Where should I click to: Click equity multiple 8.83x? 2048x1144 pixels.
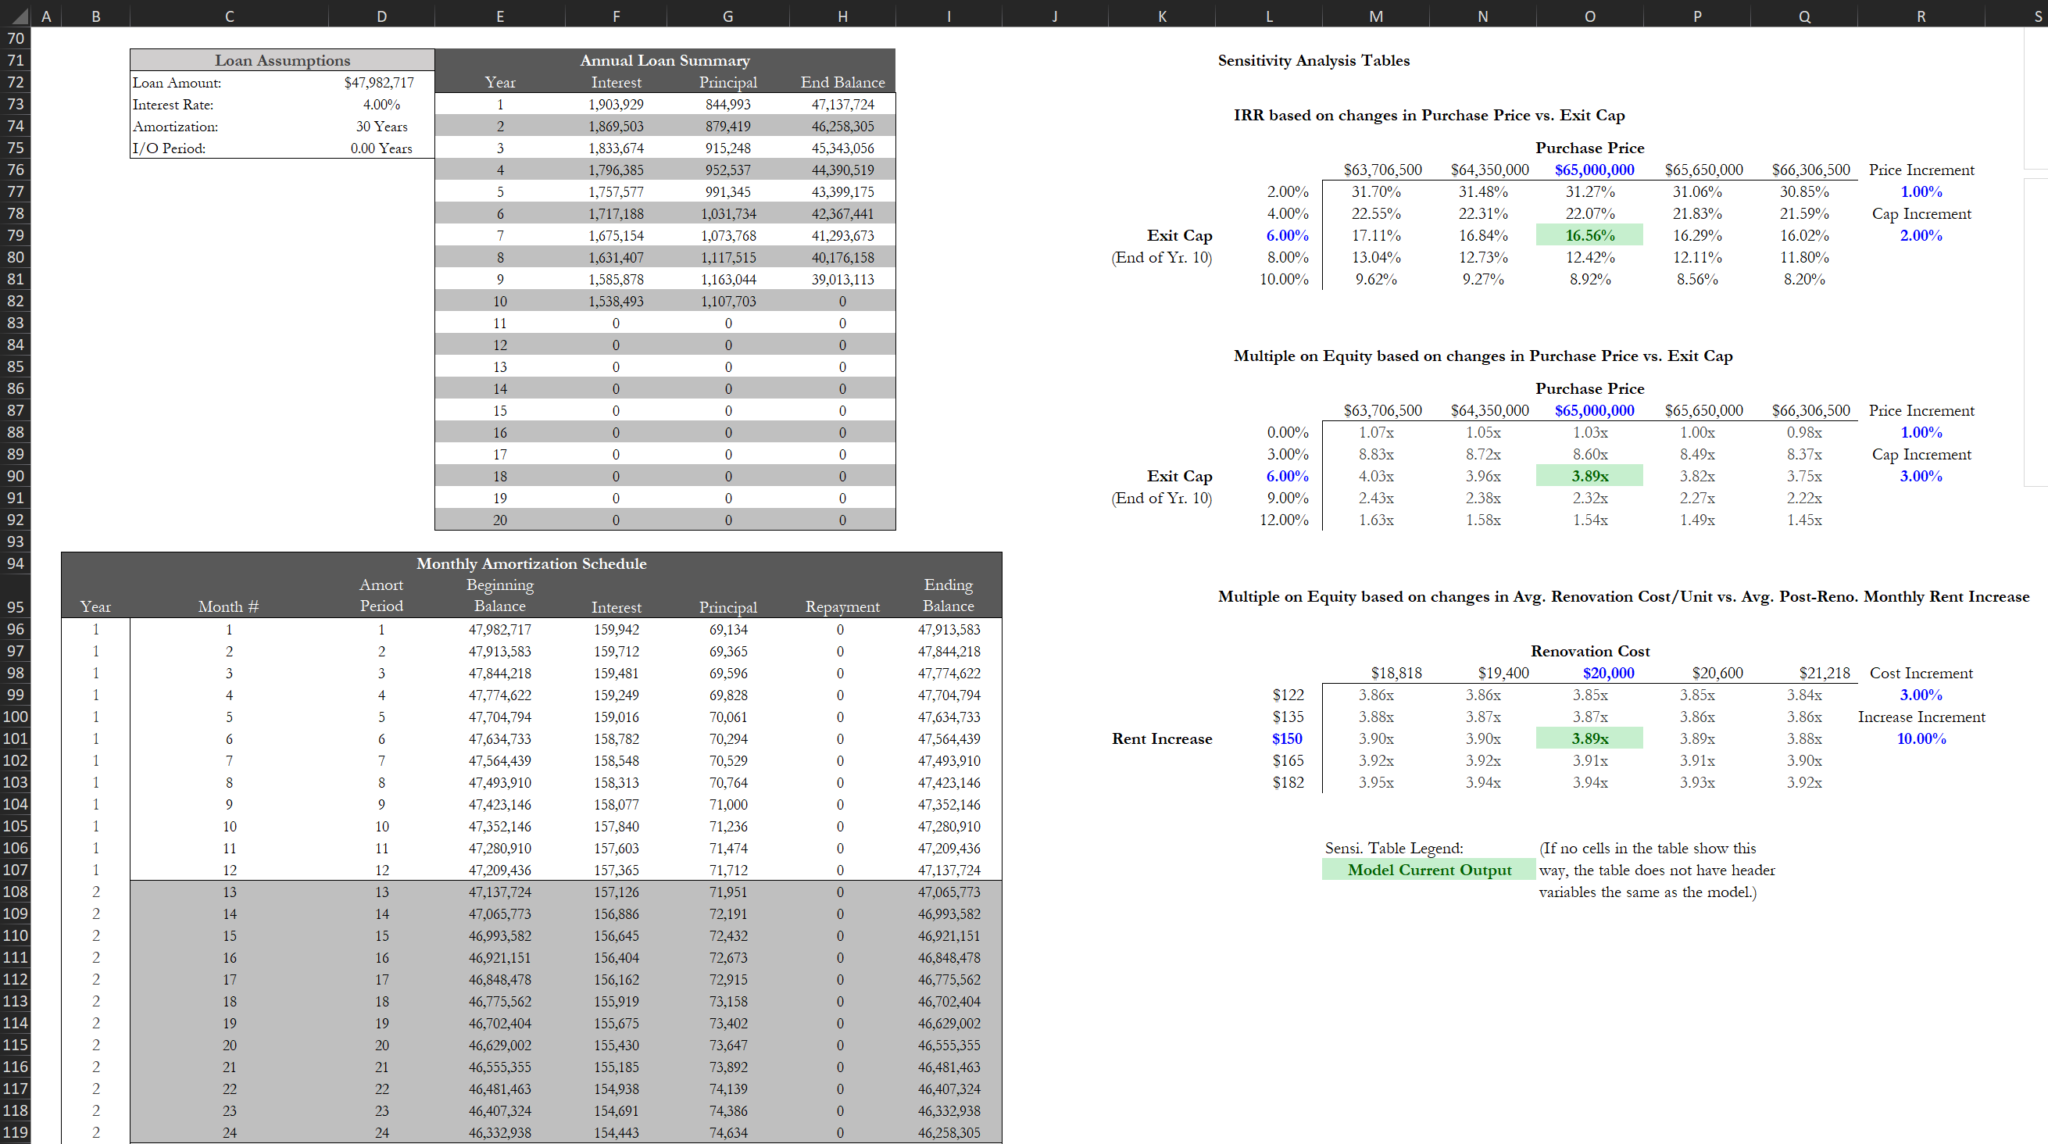pyautogui.click(x=1376, y=455)
